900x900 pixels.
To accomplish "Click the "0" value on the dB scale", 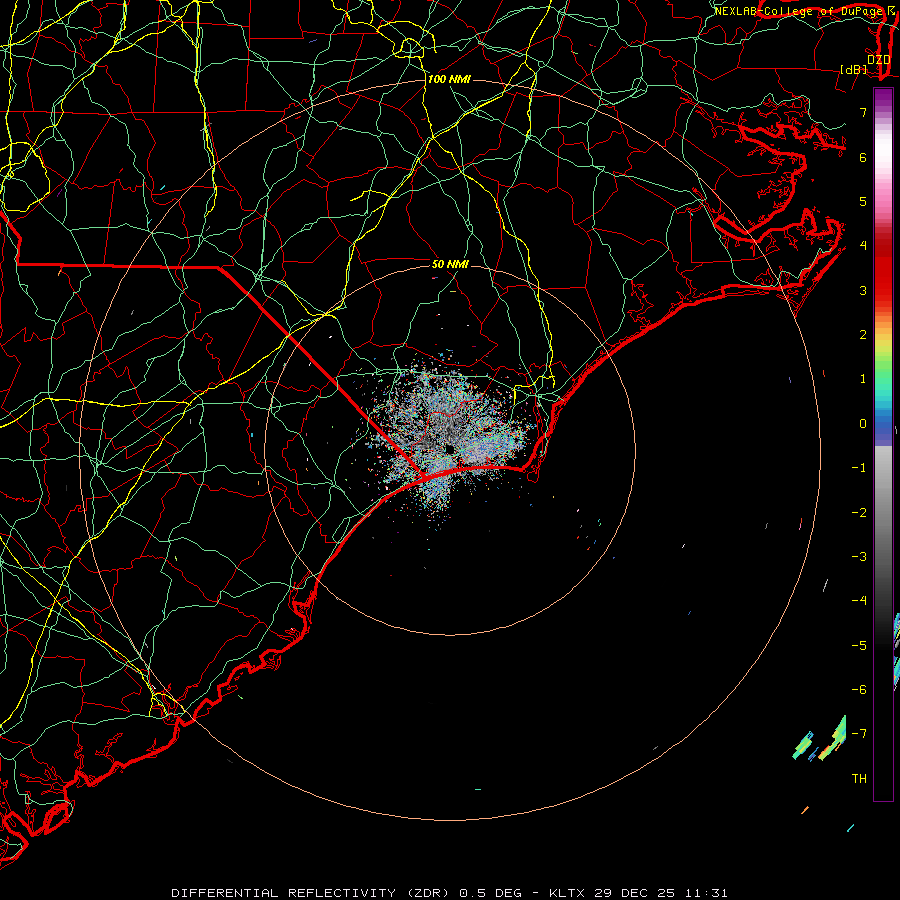I will coord(863,424).
